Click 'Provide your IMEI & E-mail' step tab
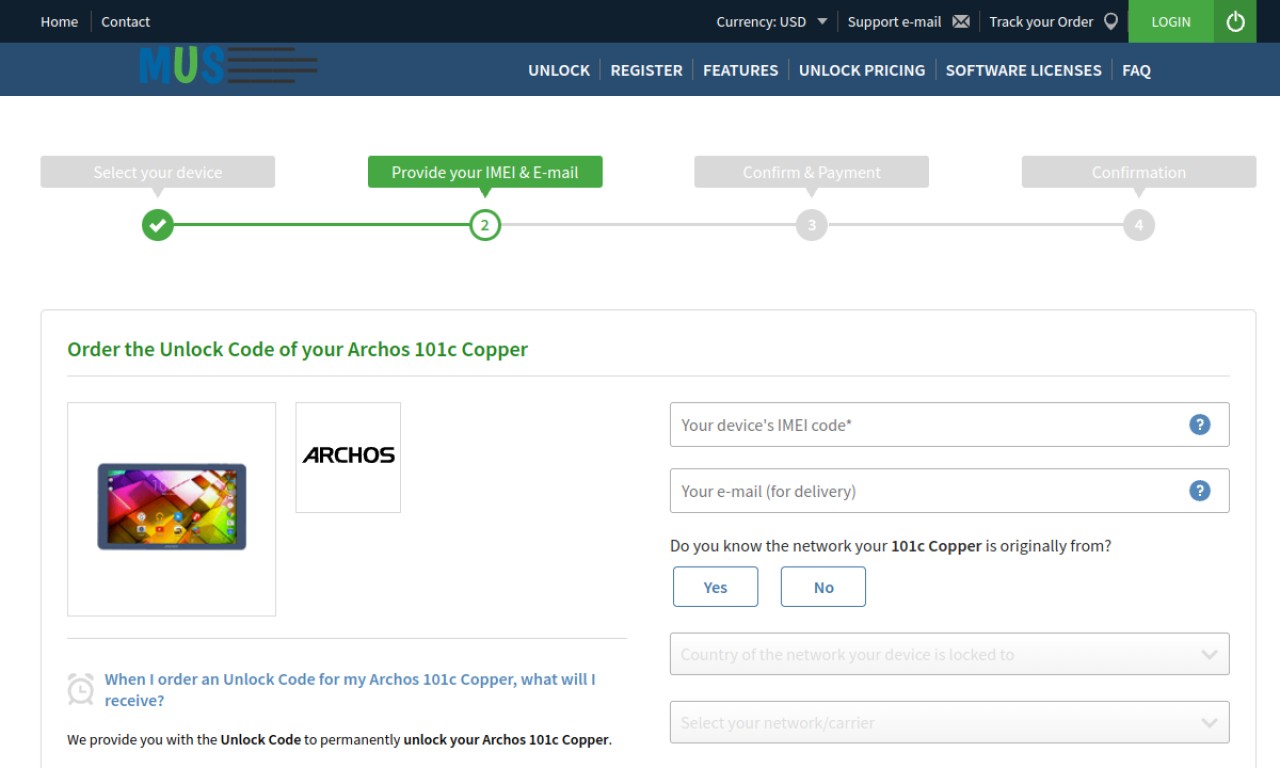The height and width of the screenshot is (768, 1280). point(485,172)
